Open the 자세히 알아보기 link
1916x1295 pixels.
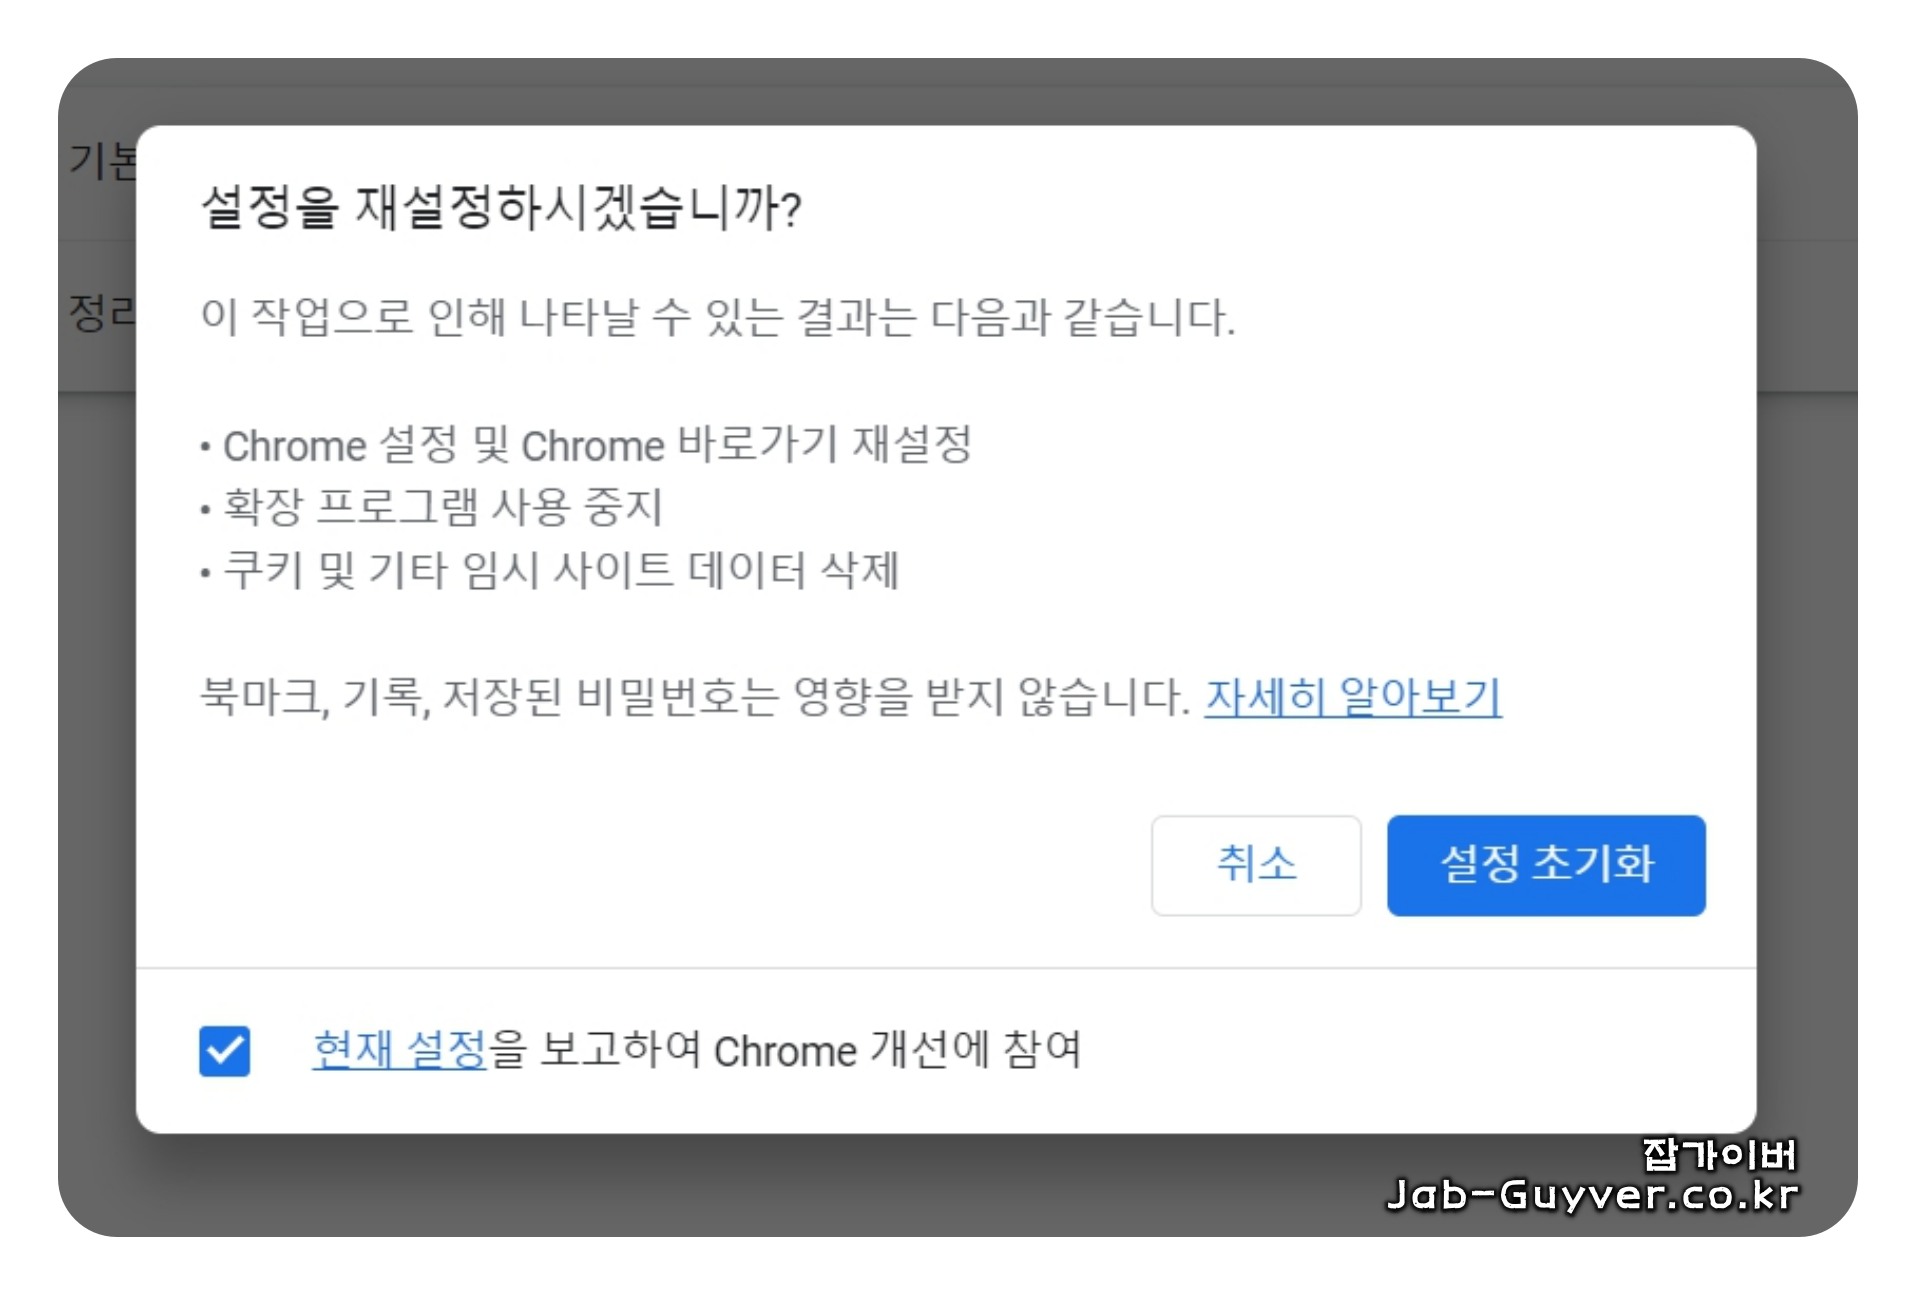pos(1353,697)
